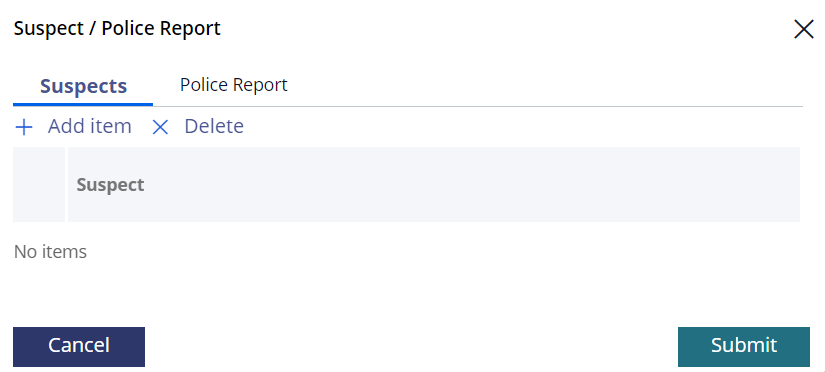
Task: Click blank space between Cancel and Submit
Action: (x=410, y=347)
